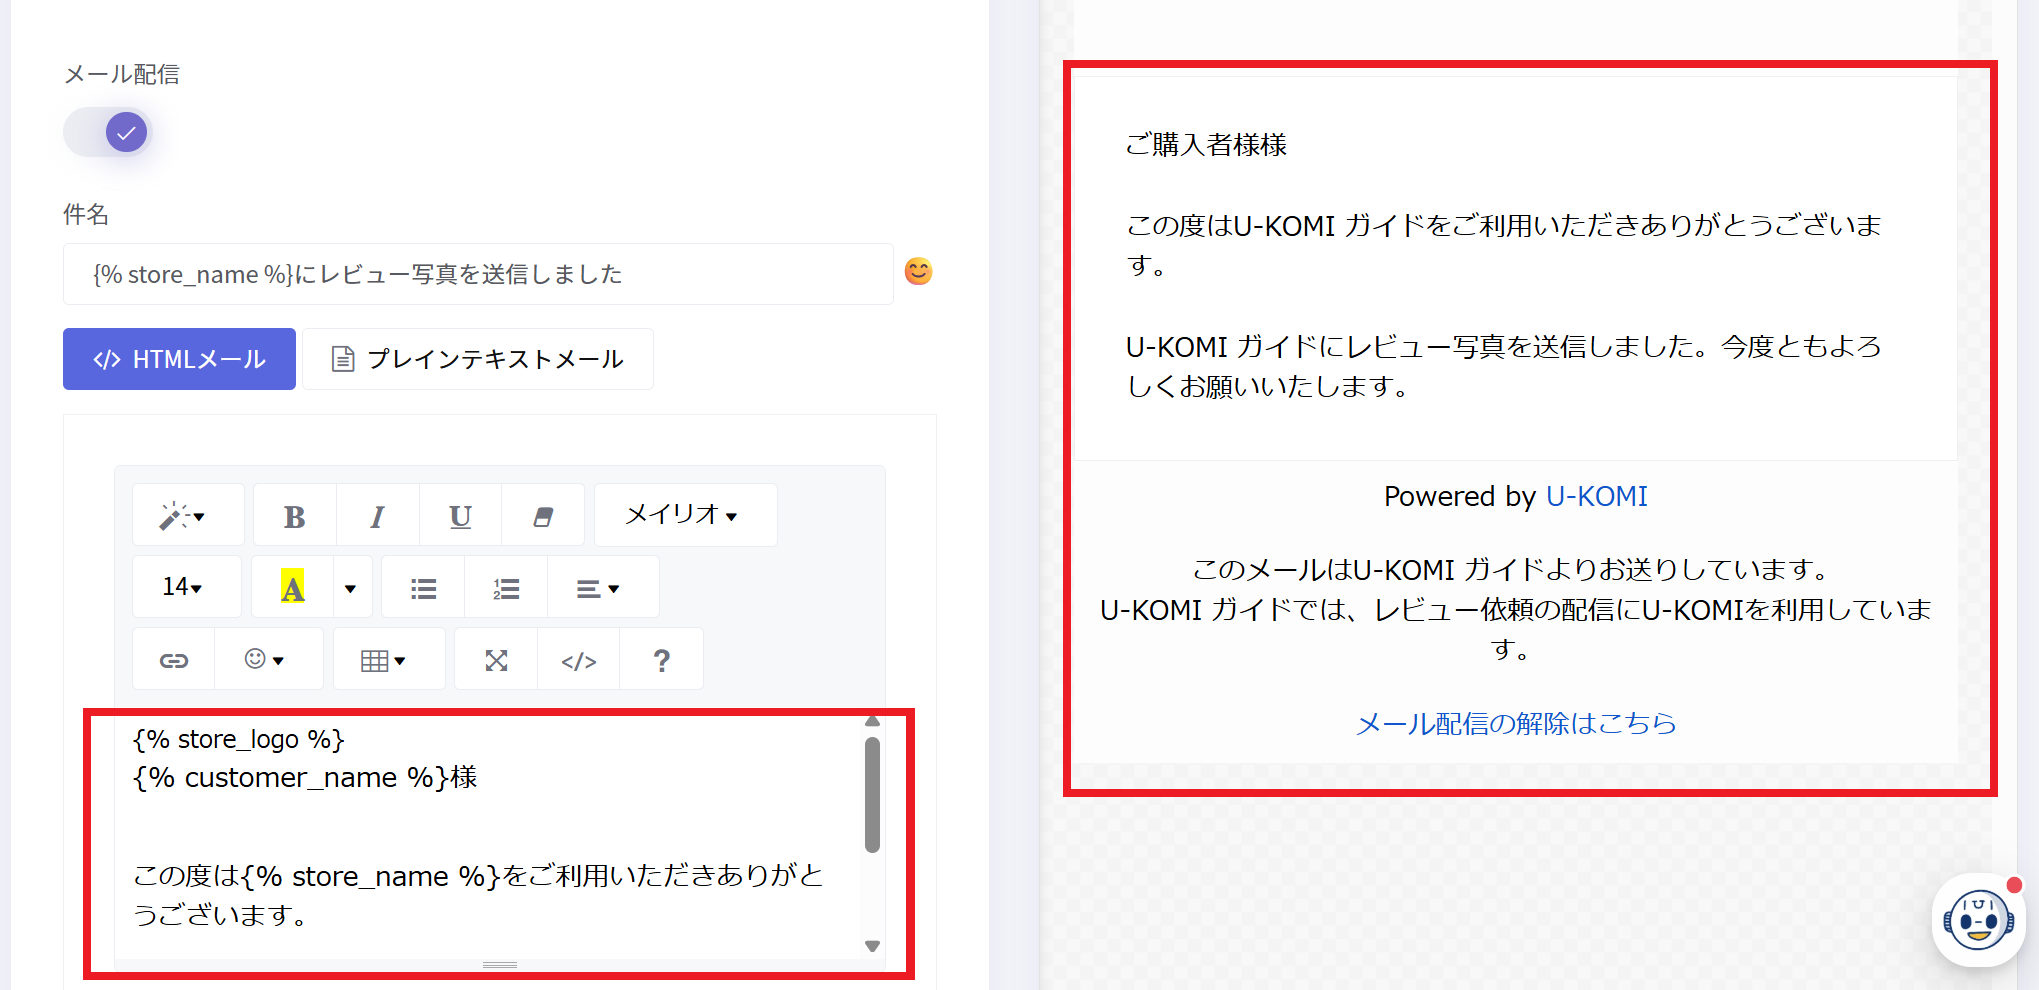The width and height of the screenshot is (2039, 990).
Task: Toggle underline formatting
Action: click(460, 516)
